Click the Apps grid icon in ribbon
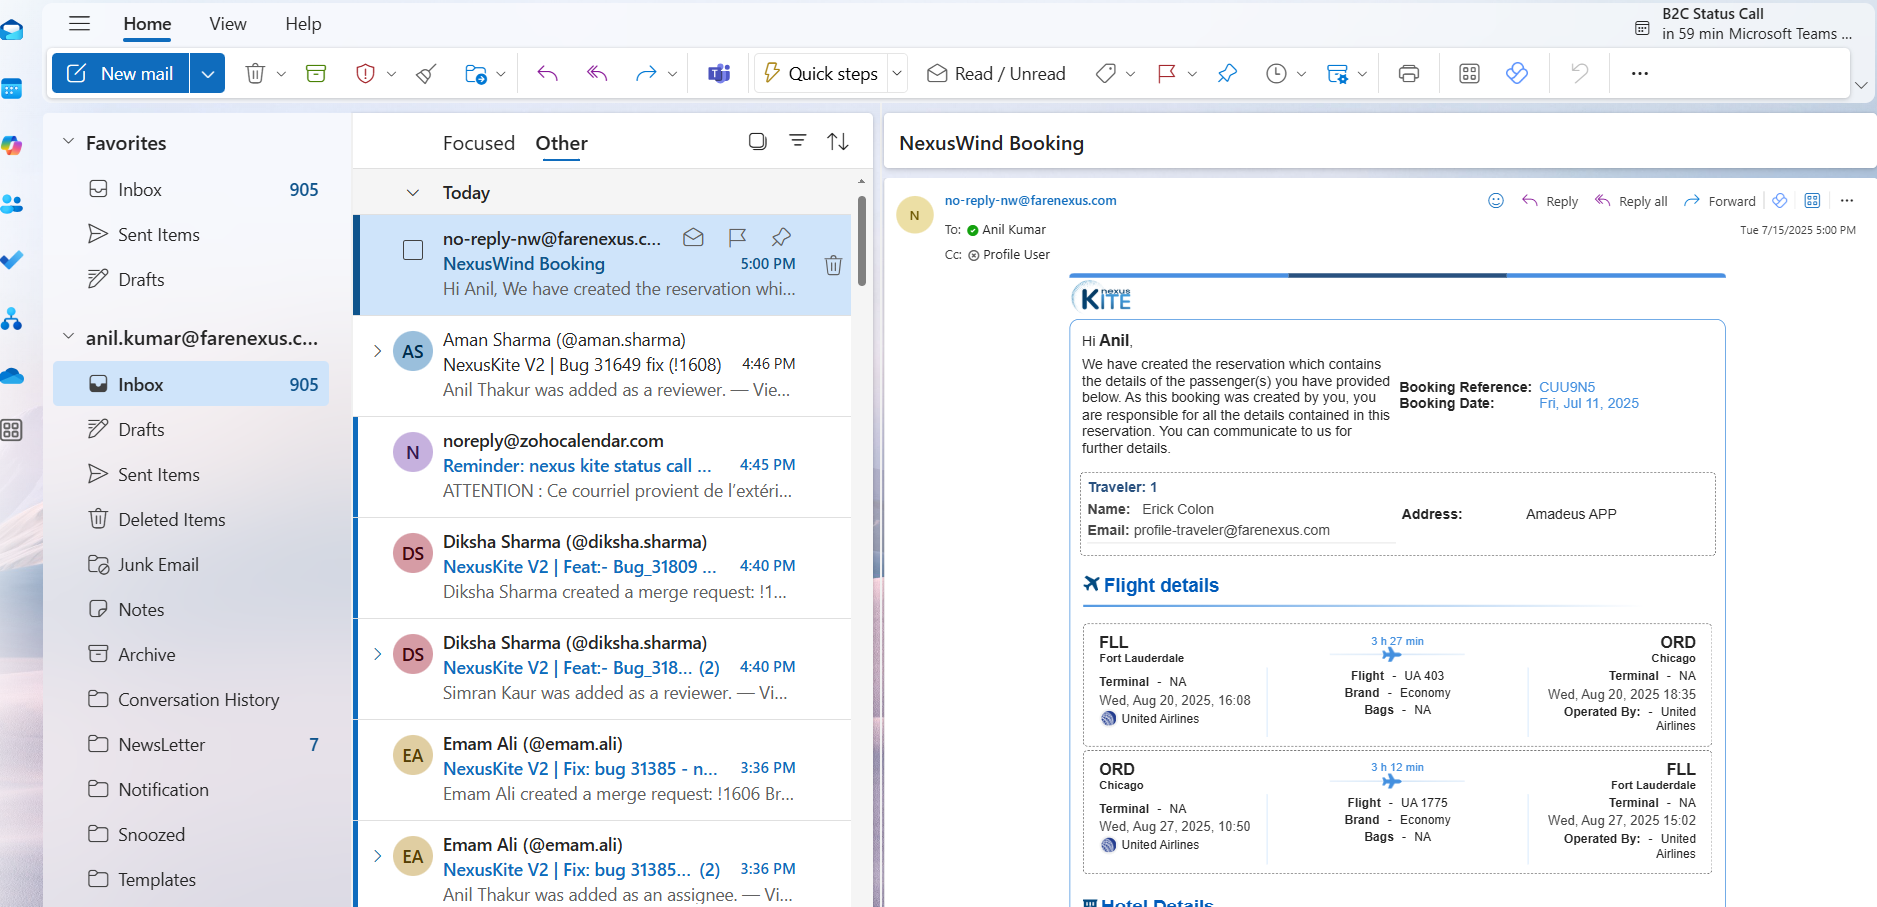 point(1469,73)
